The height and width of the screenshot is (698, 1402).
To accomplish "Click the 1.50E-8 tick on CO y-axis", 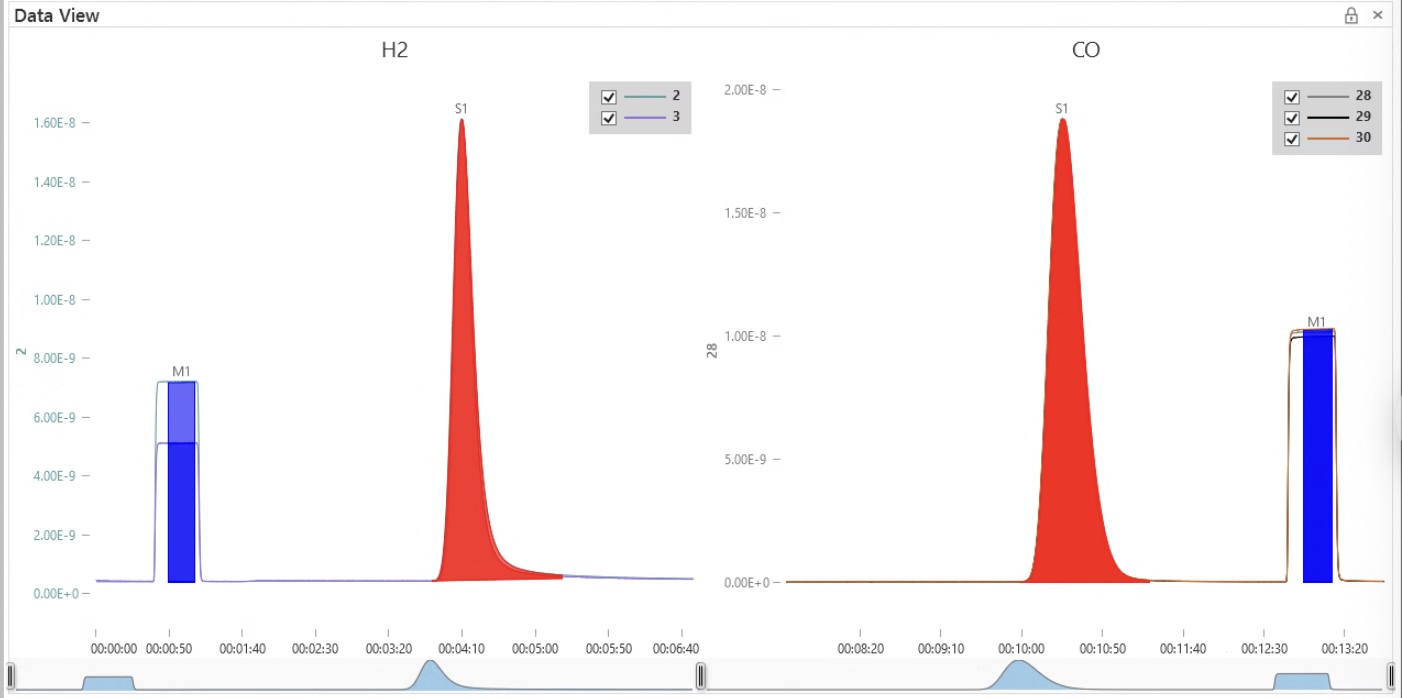I will coord(743,213).
